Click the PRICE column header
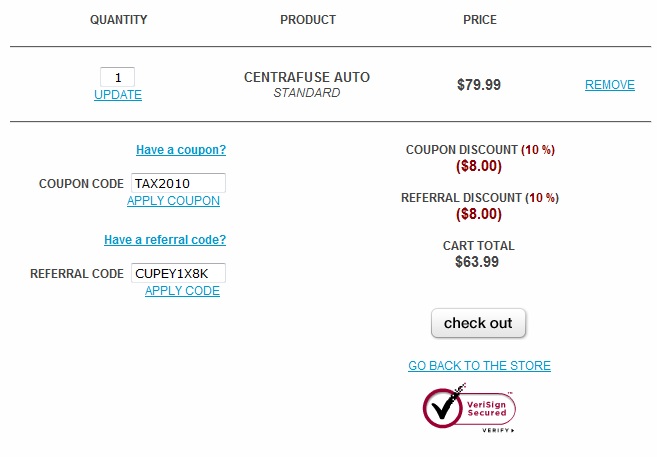The image size is (657, 457). tap(480, 20)
